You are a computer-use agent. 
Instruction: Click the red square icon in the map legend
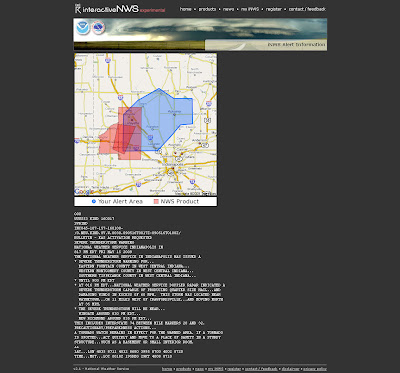(156, 201)
